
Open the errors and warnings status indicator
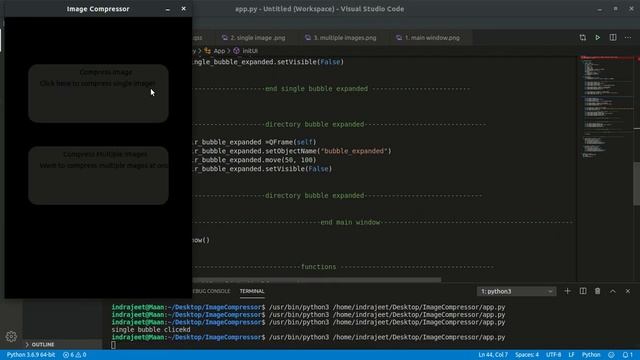tap(75, 355)
